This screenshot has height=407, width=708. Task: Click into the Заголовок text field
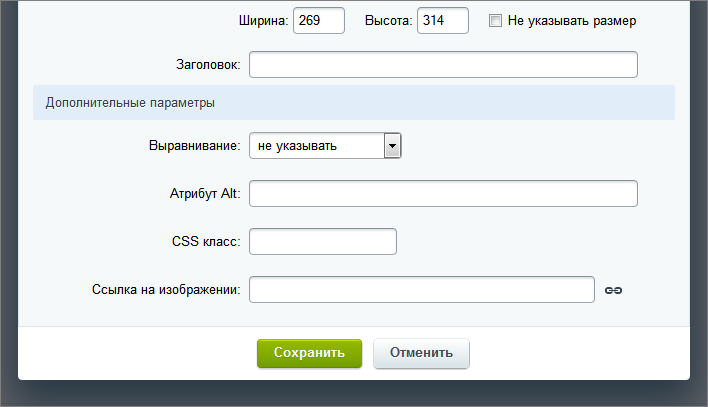[443, 65]
